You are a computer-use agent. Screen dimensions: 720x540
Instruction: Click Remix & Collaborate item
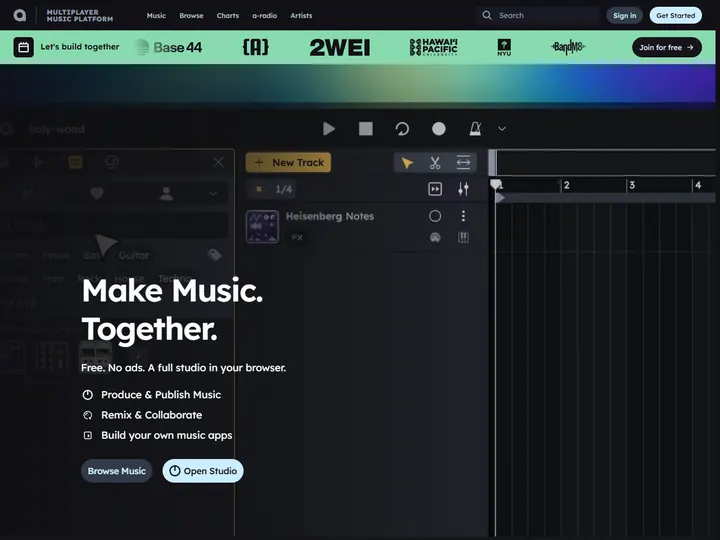(x=142, y=415)
